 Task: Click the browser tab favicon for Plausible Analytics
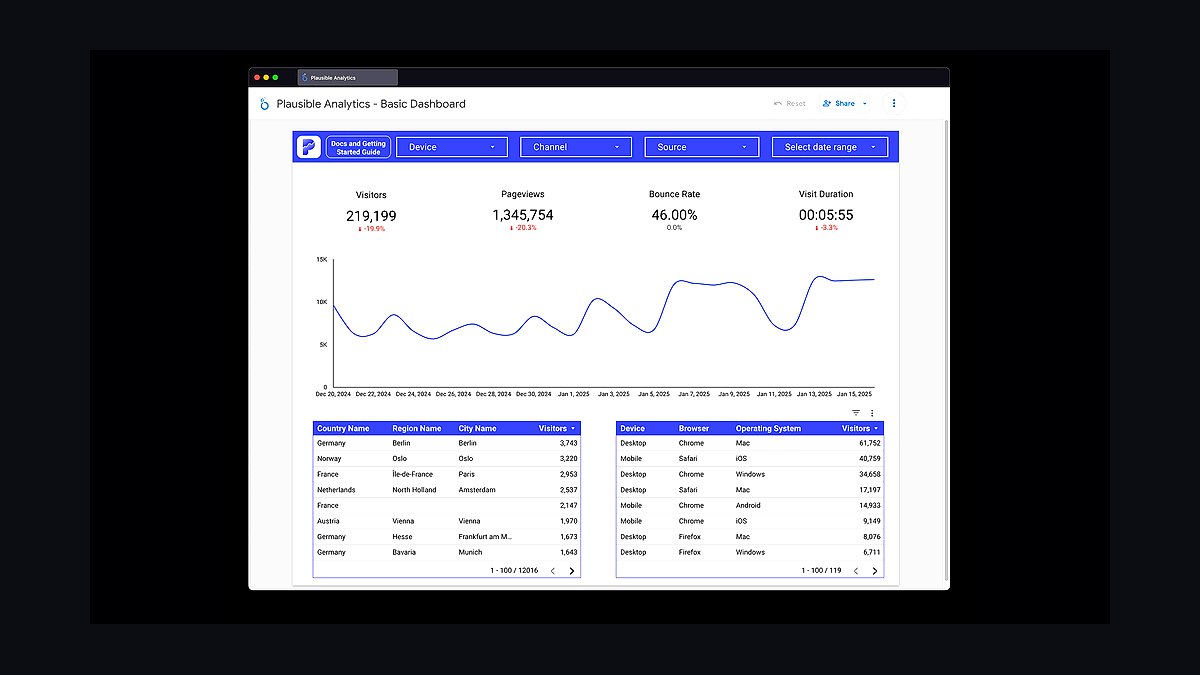pos(304,77)
